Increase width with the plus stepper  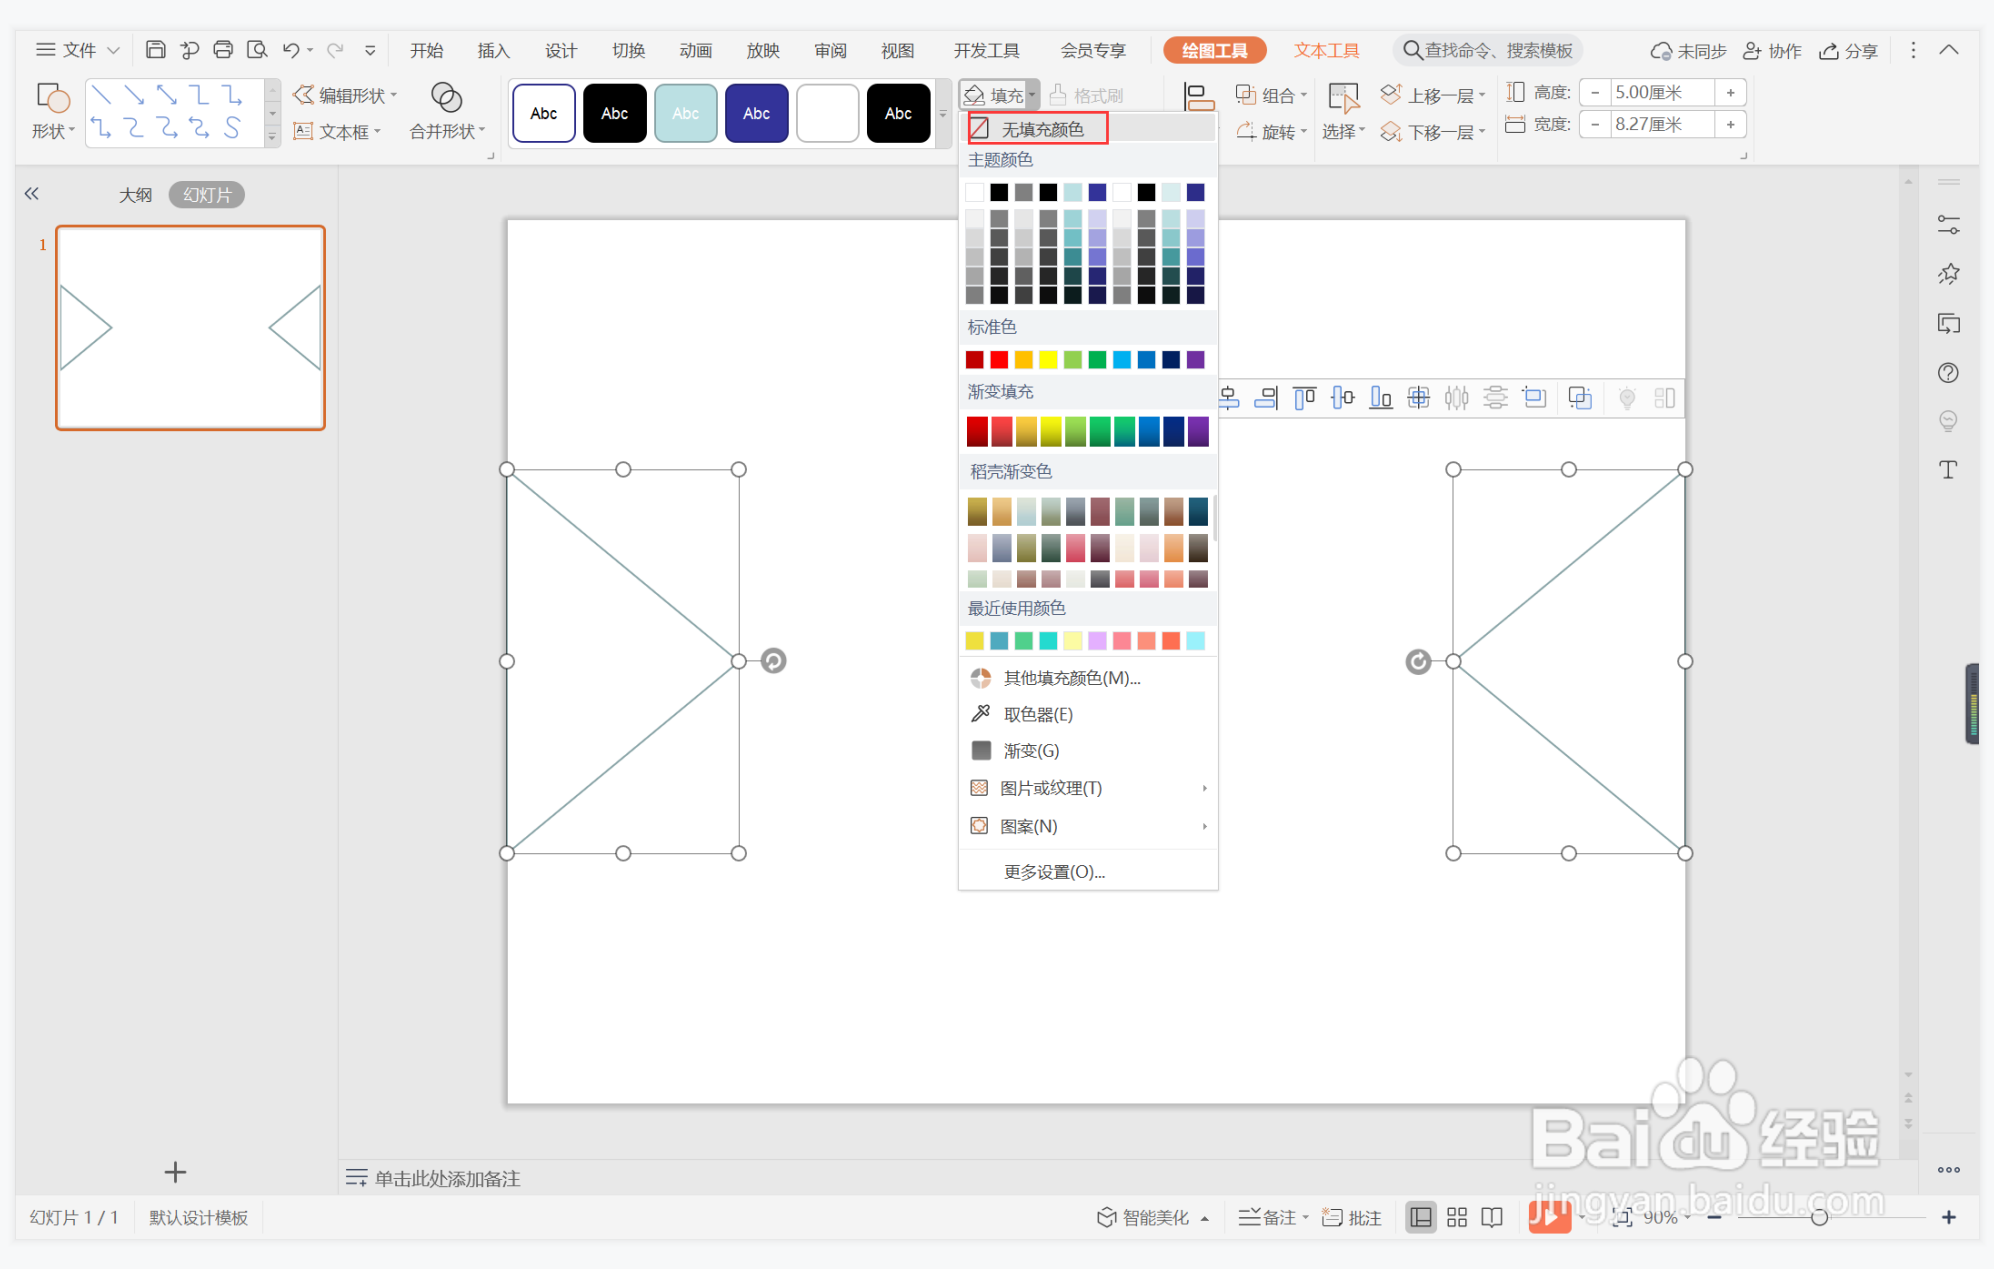(x=1730, y=125)
